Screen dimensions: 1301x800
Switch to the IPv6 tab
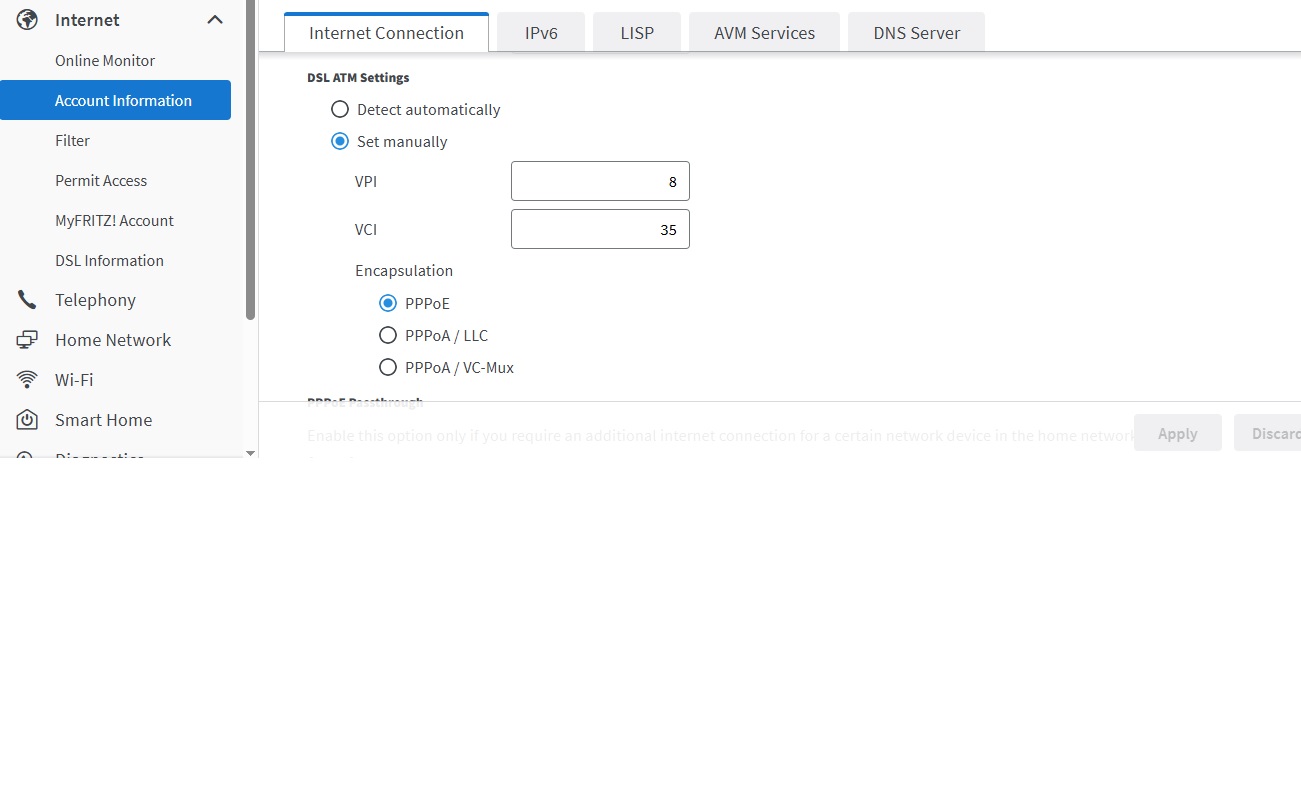point(541,33)
